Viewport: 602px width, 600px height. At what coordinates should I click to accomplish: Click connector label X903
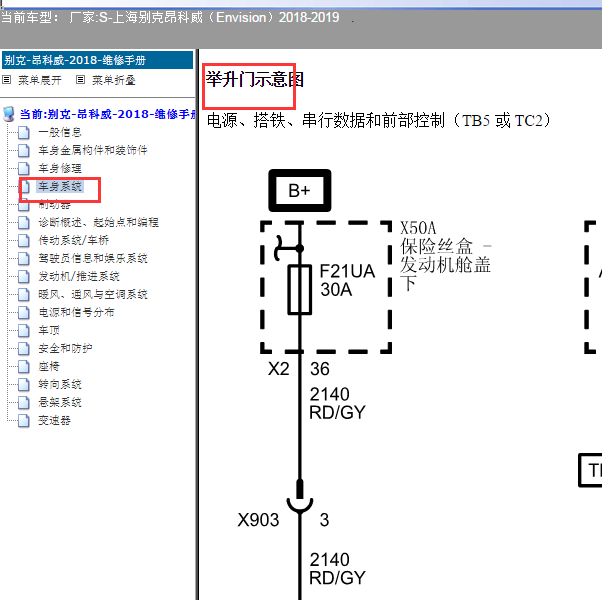tap(258, 520)
